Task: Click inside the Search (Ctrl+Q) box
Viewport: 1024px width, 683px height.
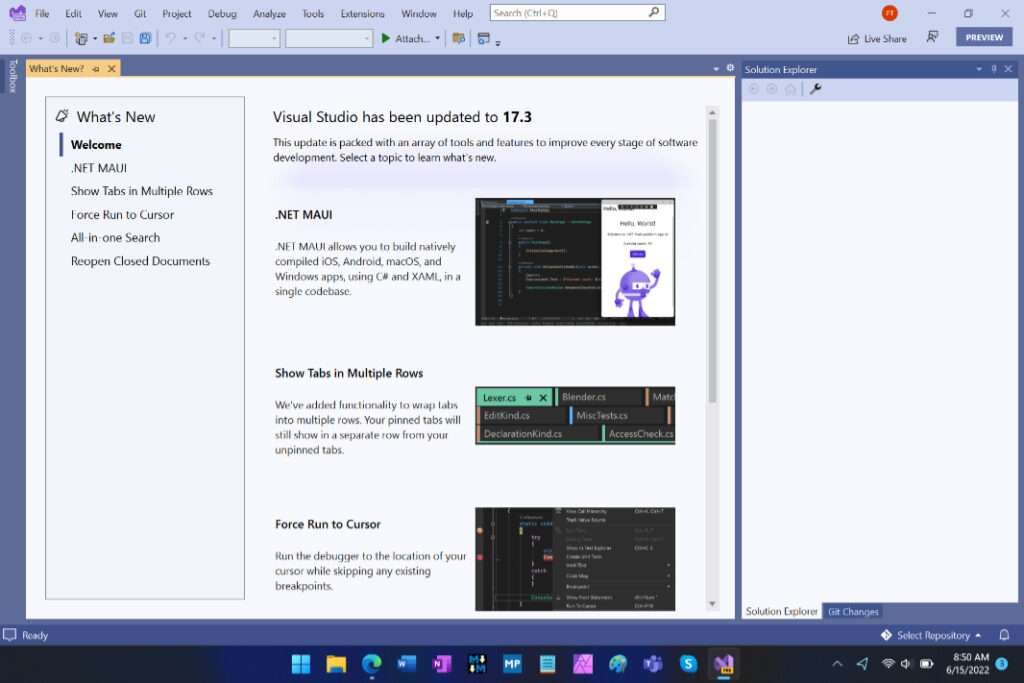Action: point(570,13)
